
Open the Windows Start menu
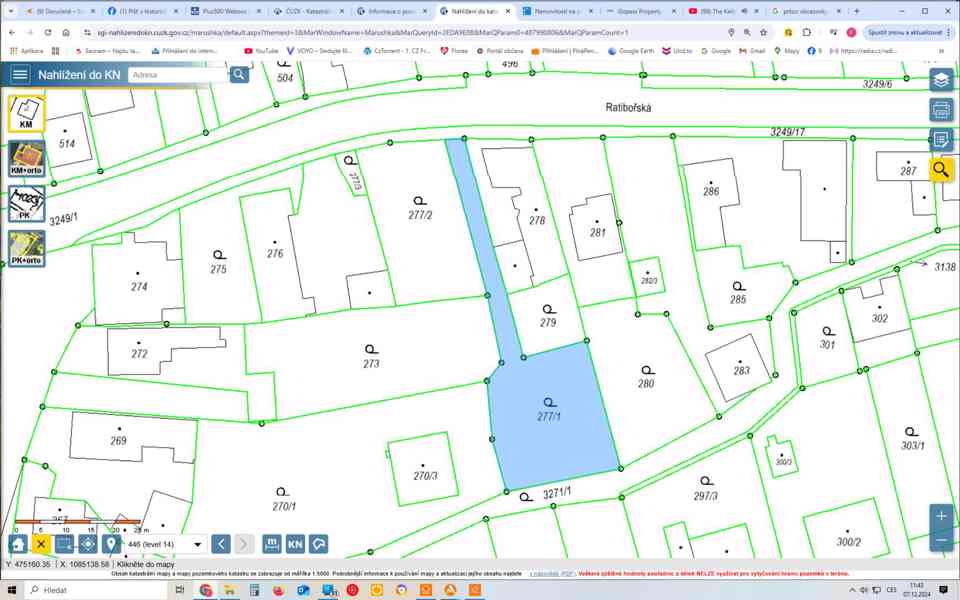click(12, 590)
